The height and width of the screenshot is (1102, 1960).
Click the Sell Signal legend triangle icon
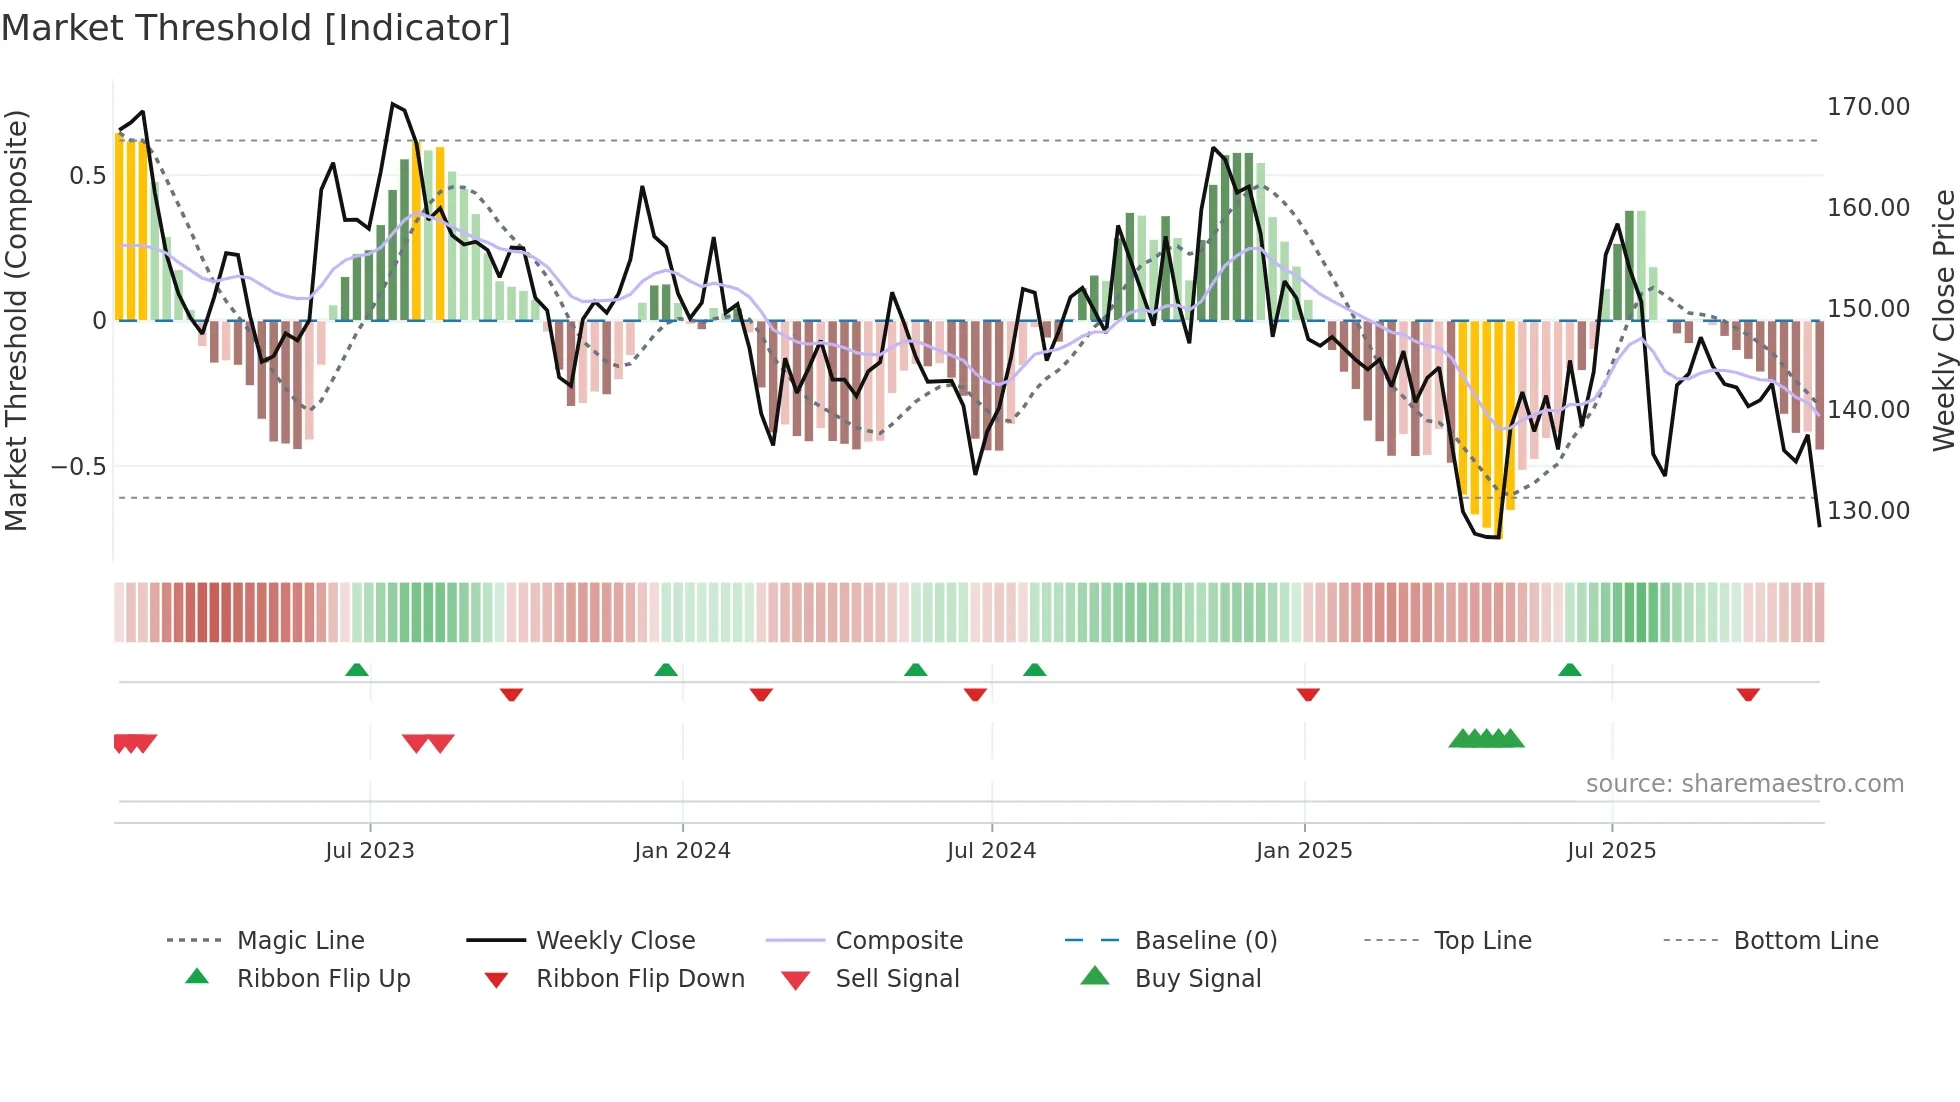click(795, 980)
